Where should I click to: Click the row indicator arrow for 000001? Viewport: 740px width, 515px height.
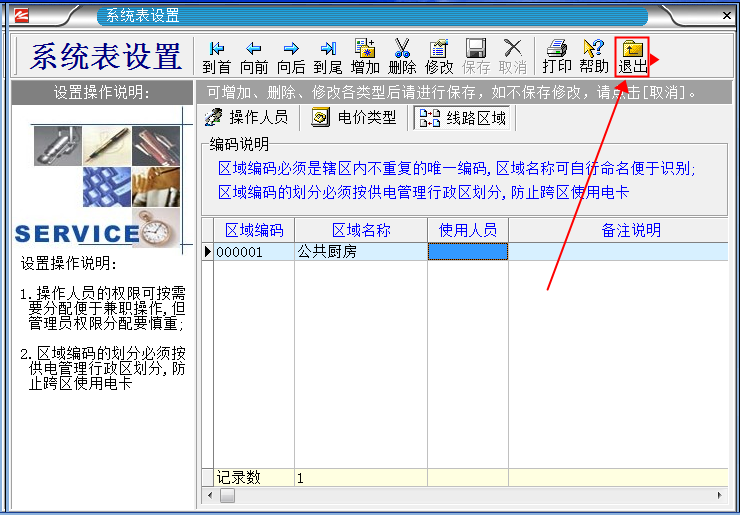point(207,252)
